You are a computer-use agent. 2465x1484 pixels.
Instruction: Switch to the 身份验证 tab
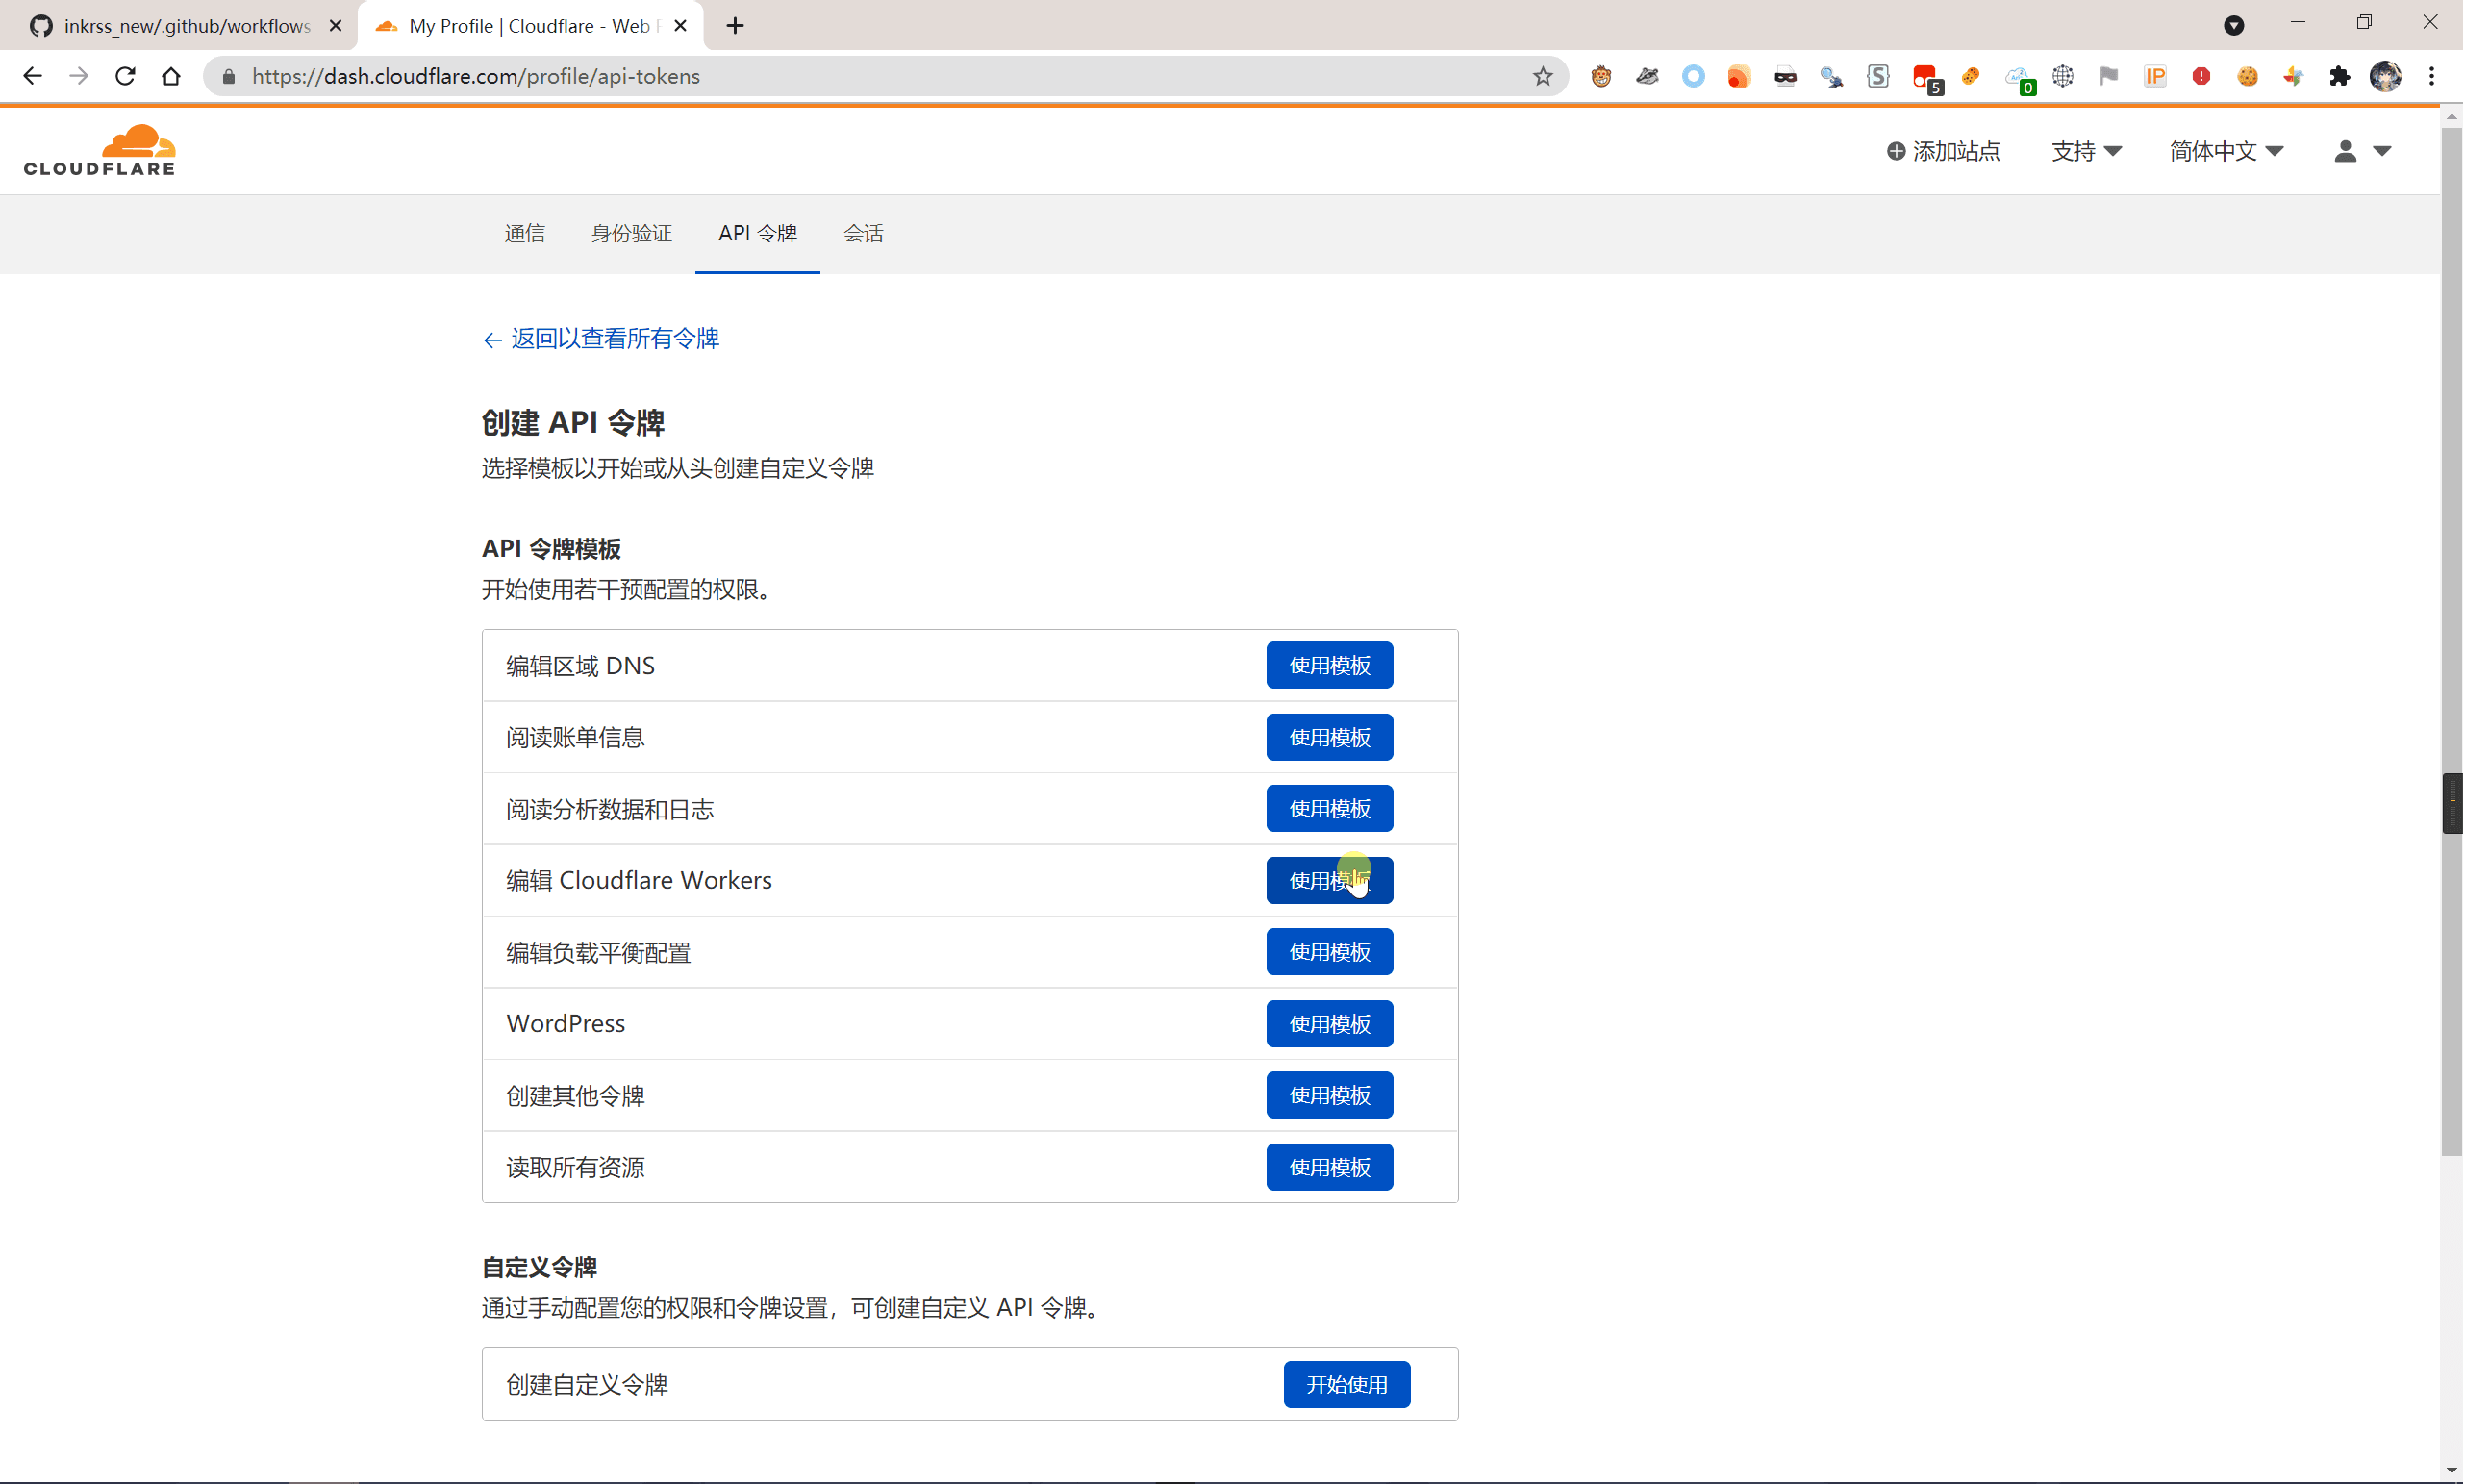[x=631, y=233]
